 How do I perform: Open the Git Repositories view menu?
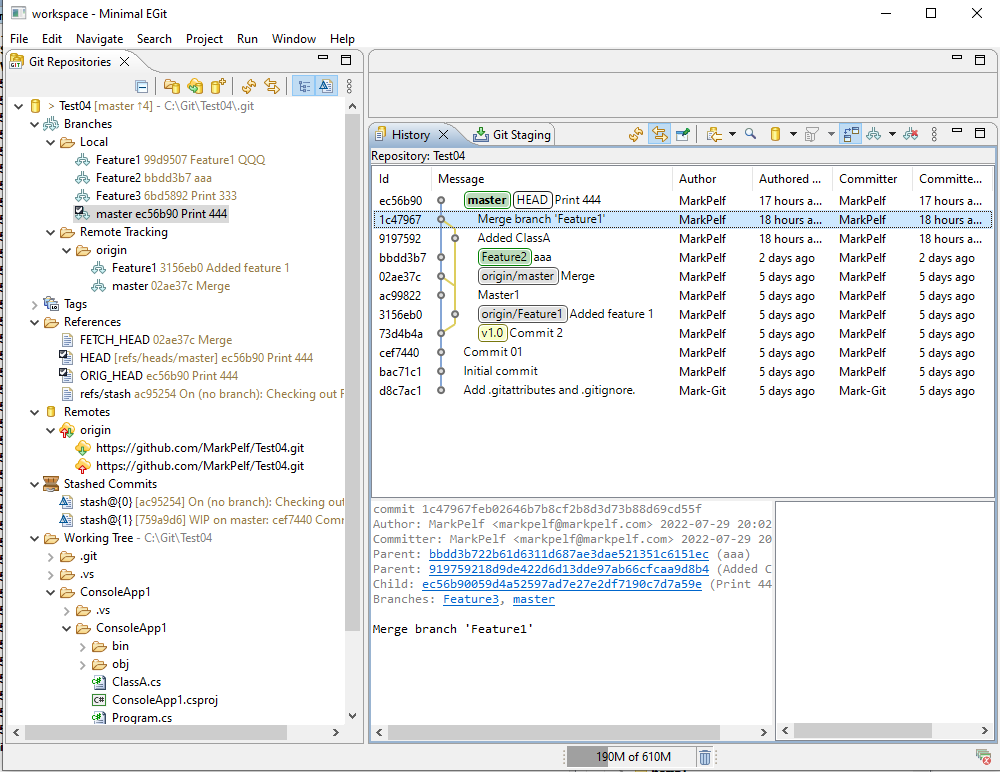(x=349, y=87)
